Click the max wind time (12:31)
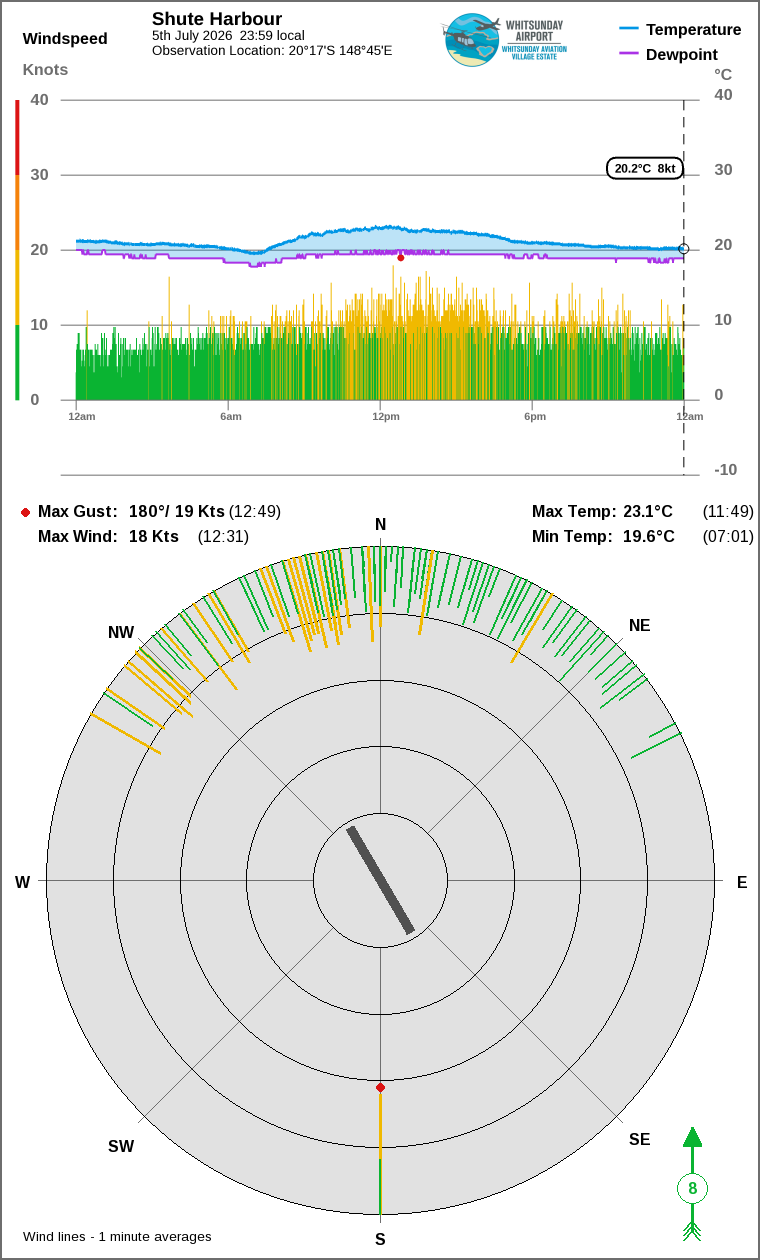760x1260 pixels. click(223, 536)
